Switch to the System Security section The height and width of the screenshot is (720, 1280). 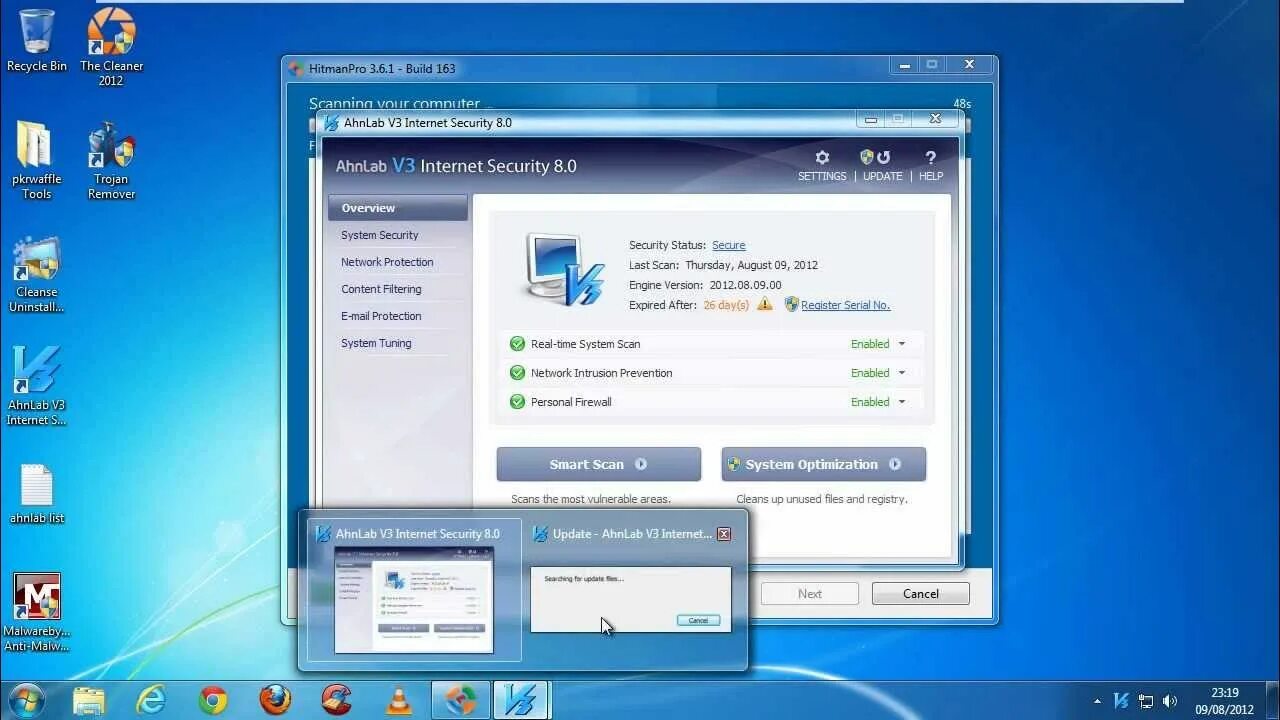(379, 235)
